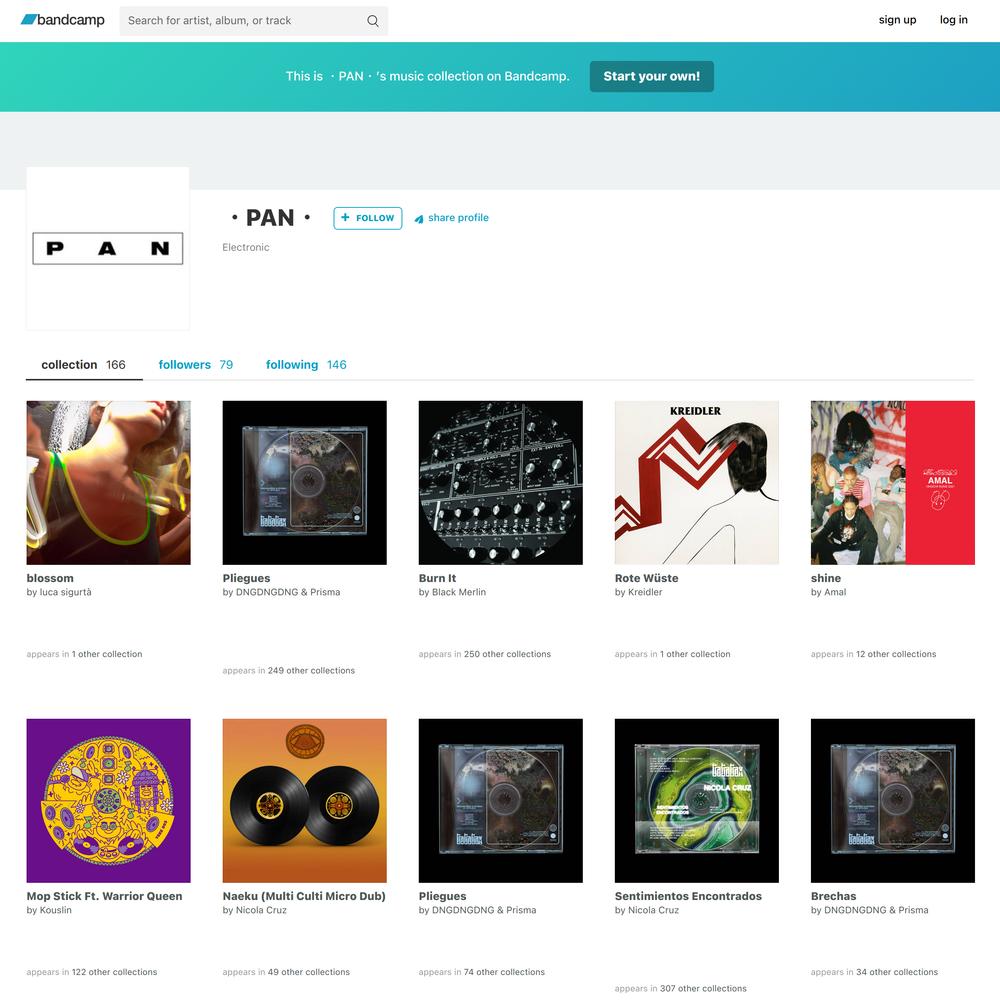Open the Black Merlin artist link
1000x1000 pixels.
pos(459,592)
